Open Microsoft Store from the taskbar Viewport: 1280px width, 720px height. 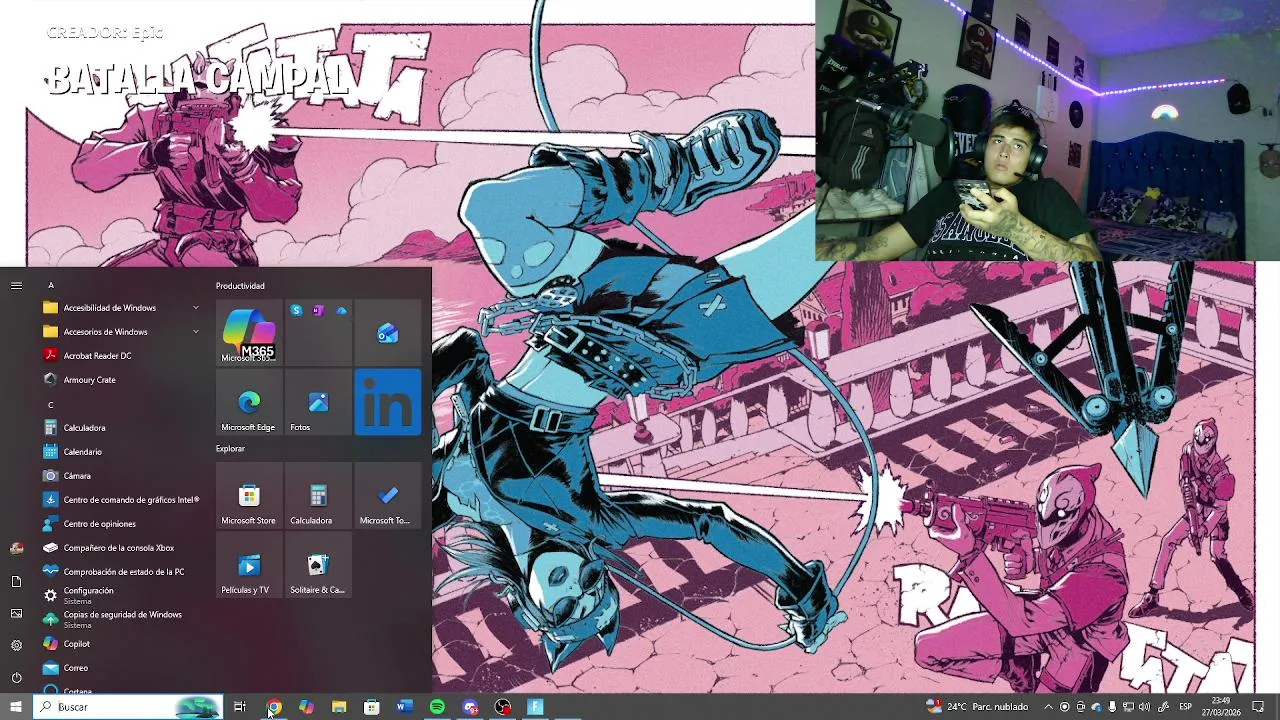click(371, 707)
